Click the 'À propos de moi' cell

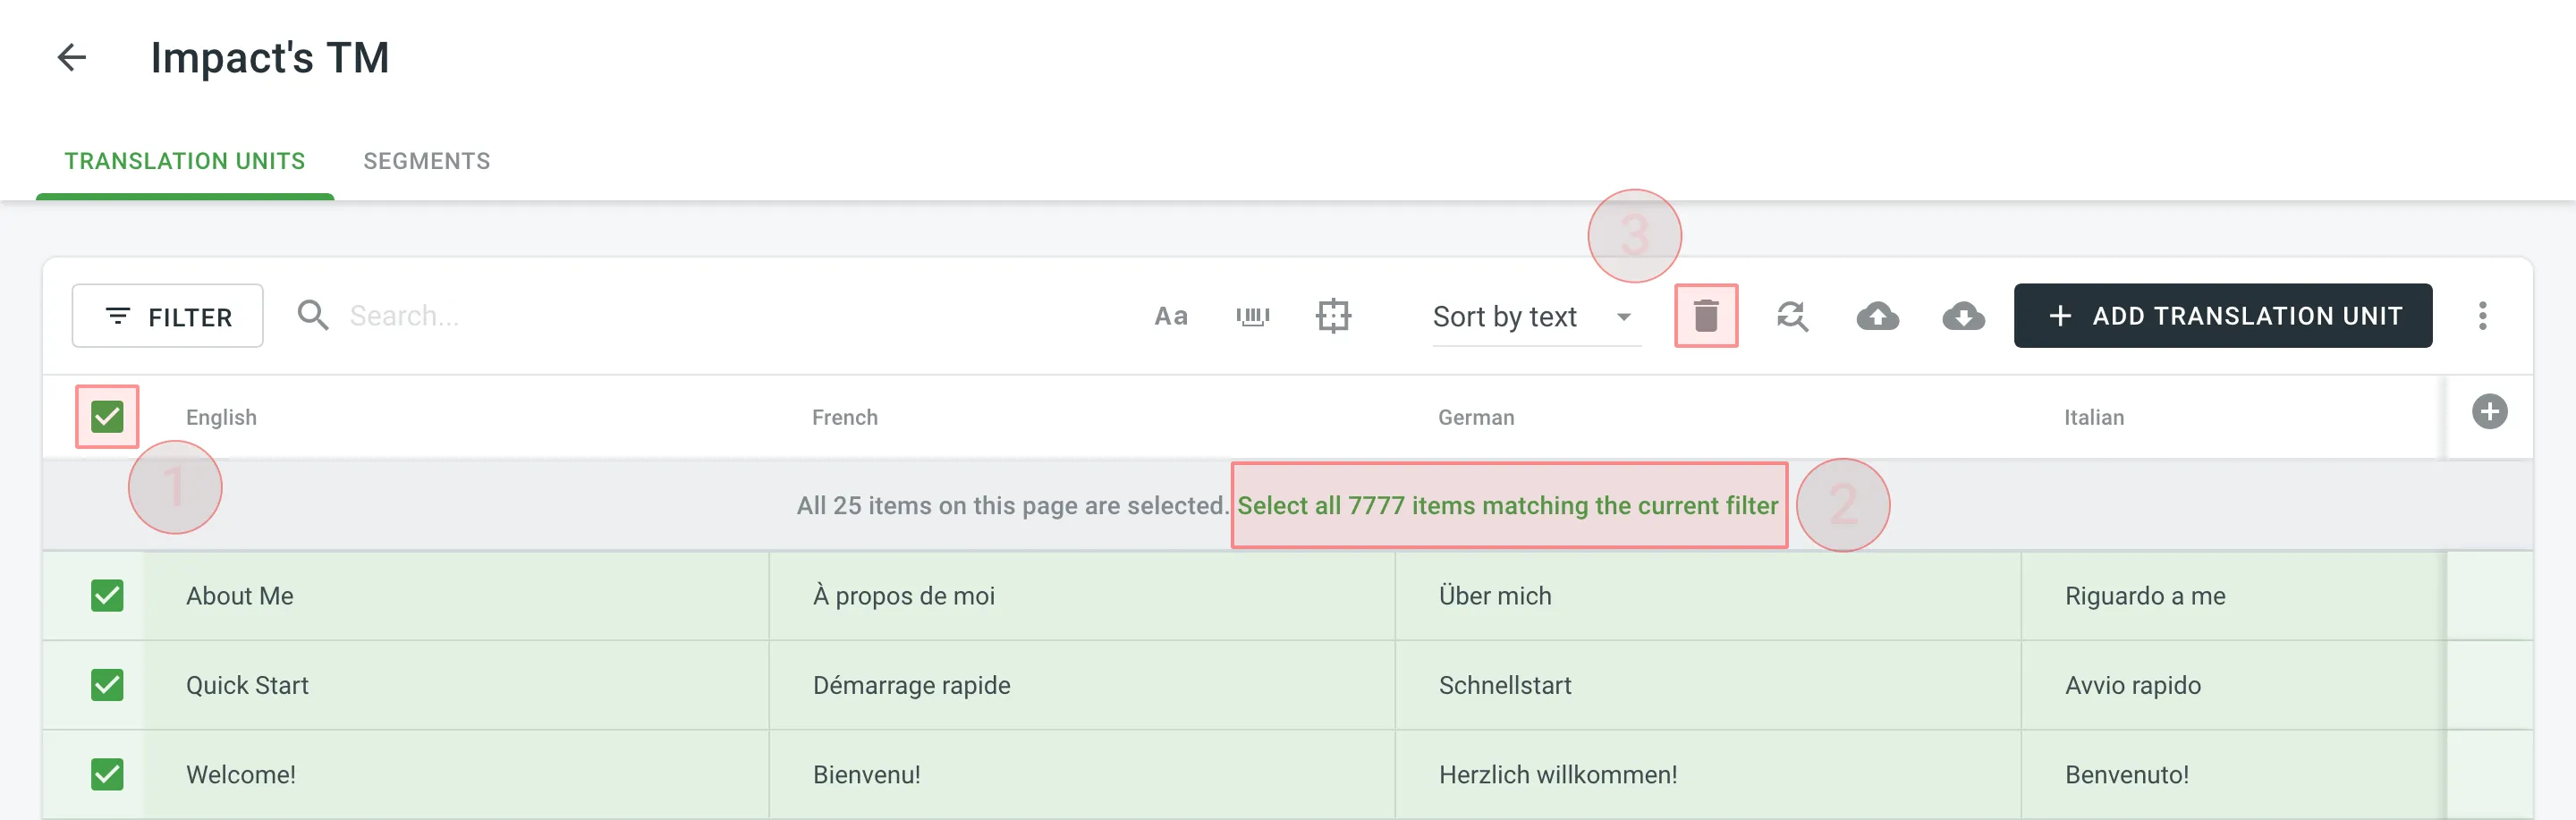point(1082,596)
